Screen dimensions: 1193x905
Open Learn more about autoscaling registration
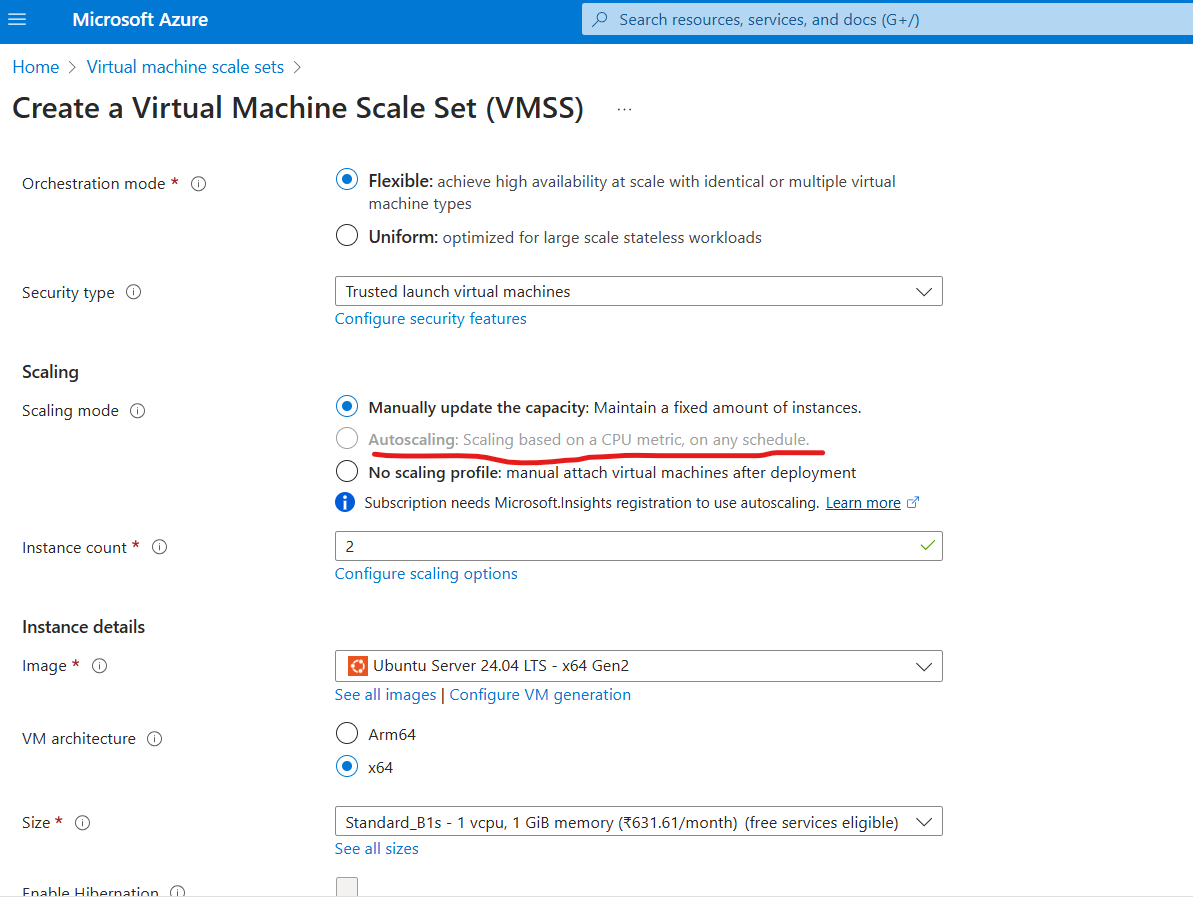pos(863,503)
